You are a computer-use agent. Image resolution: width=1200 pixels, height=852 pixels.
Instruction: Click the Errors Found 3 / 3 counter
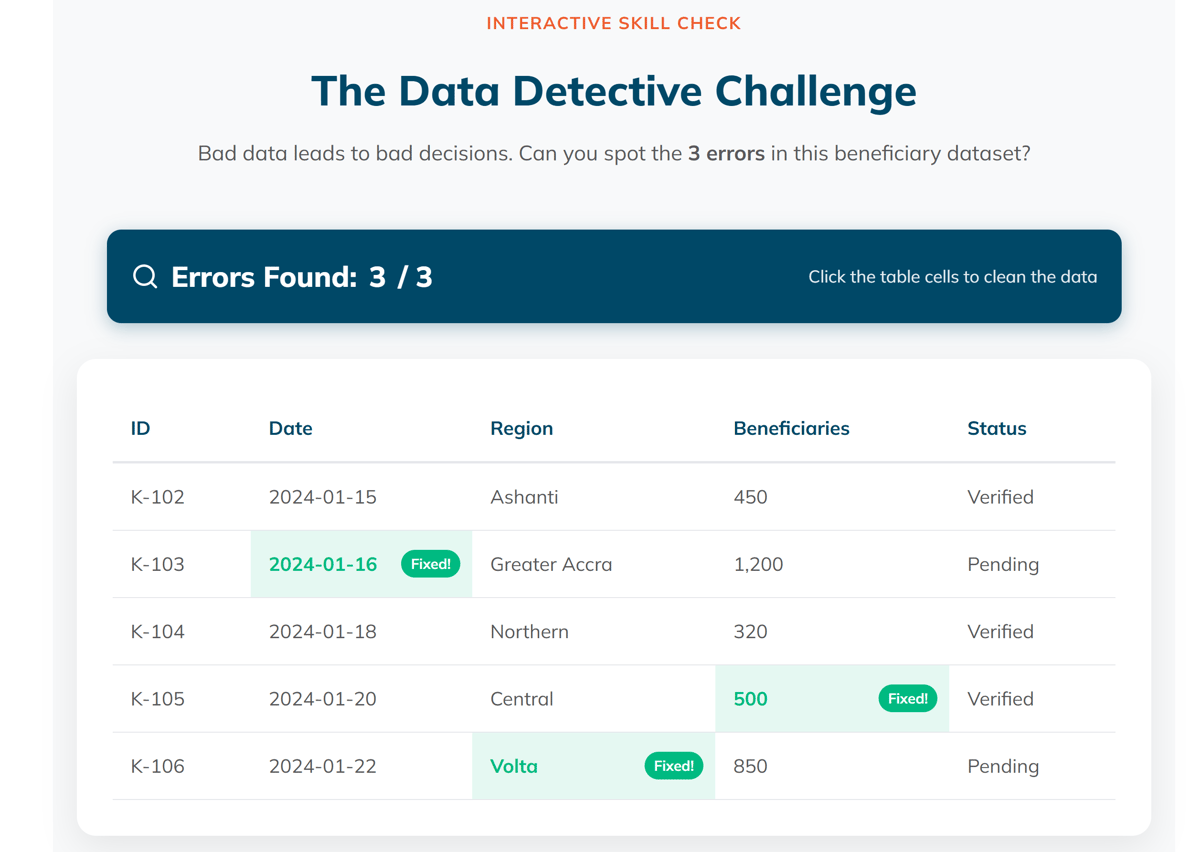click(301, 277)
